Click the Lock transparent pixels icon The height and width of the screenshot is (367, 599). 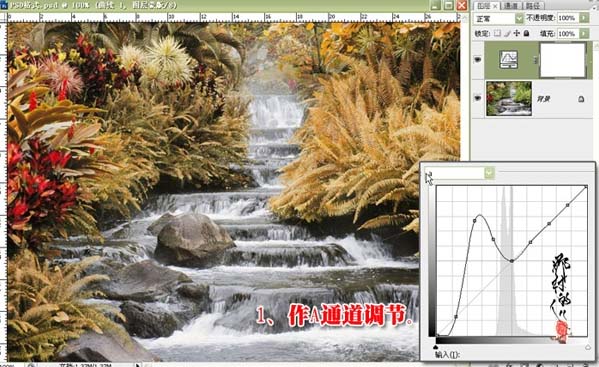(497, 33)
